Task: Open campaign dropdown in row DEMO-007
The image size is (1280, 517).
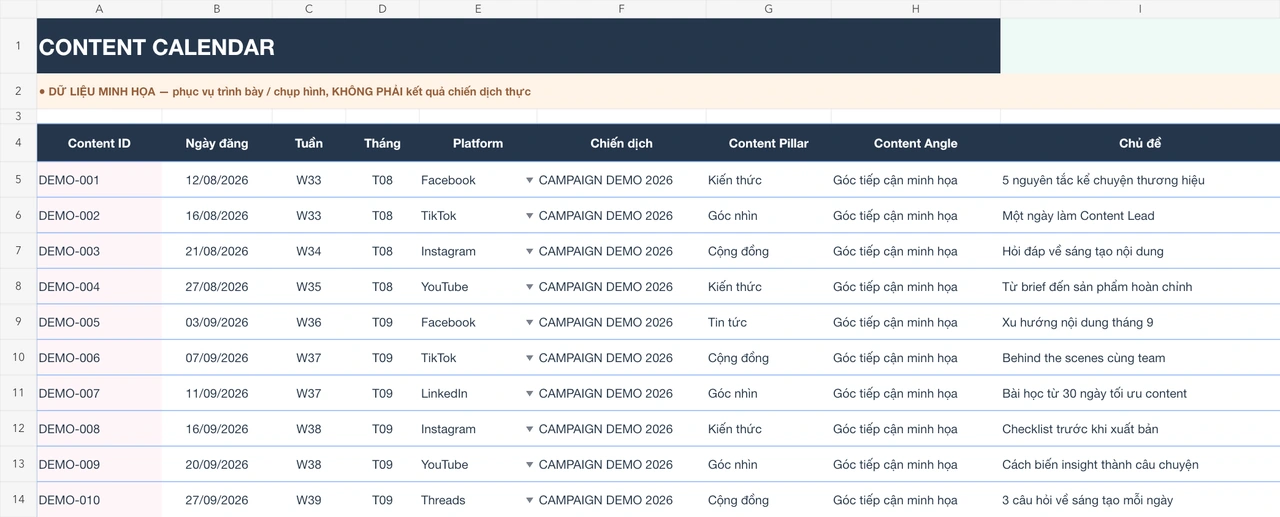Action: pos(530,394)
